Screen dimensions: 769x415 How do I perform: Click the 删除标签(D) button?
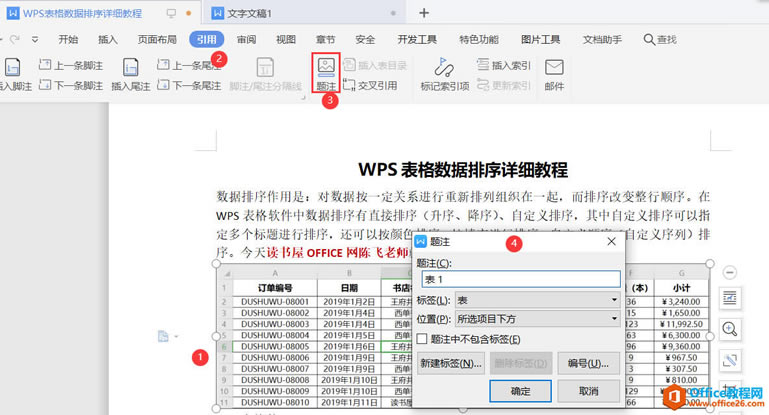521,363
